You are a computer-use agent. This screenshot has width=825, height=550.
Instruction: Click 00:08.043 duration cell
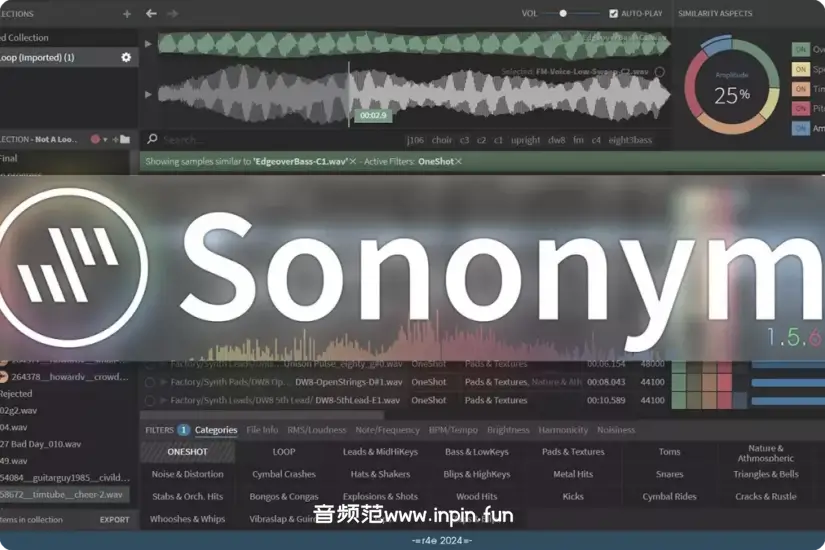click(606, 382)
